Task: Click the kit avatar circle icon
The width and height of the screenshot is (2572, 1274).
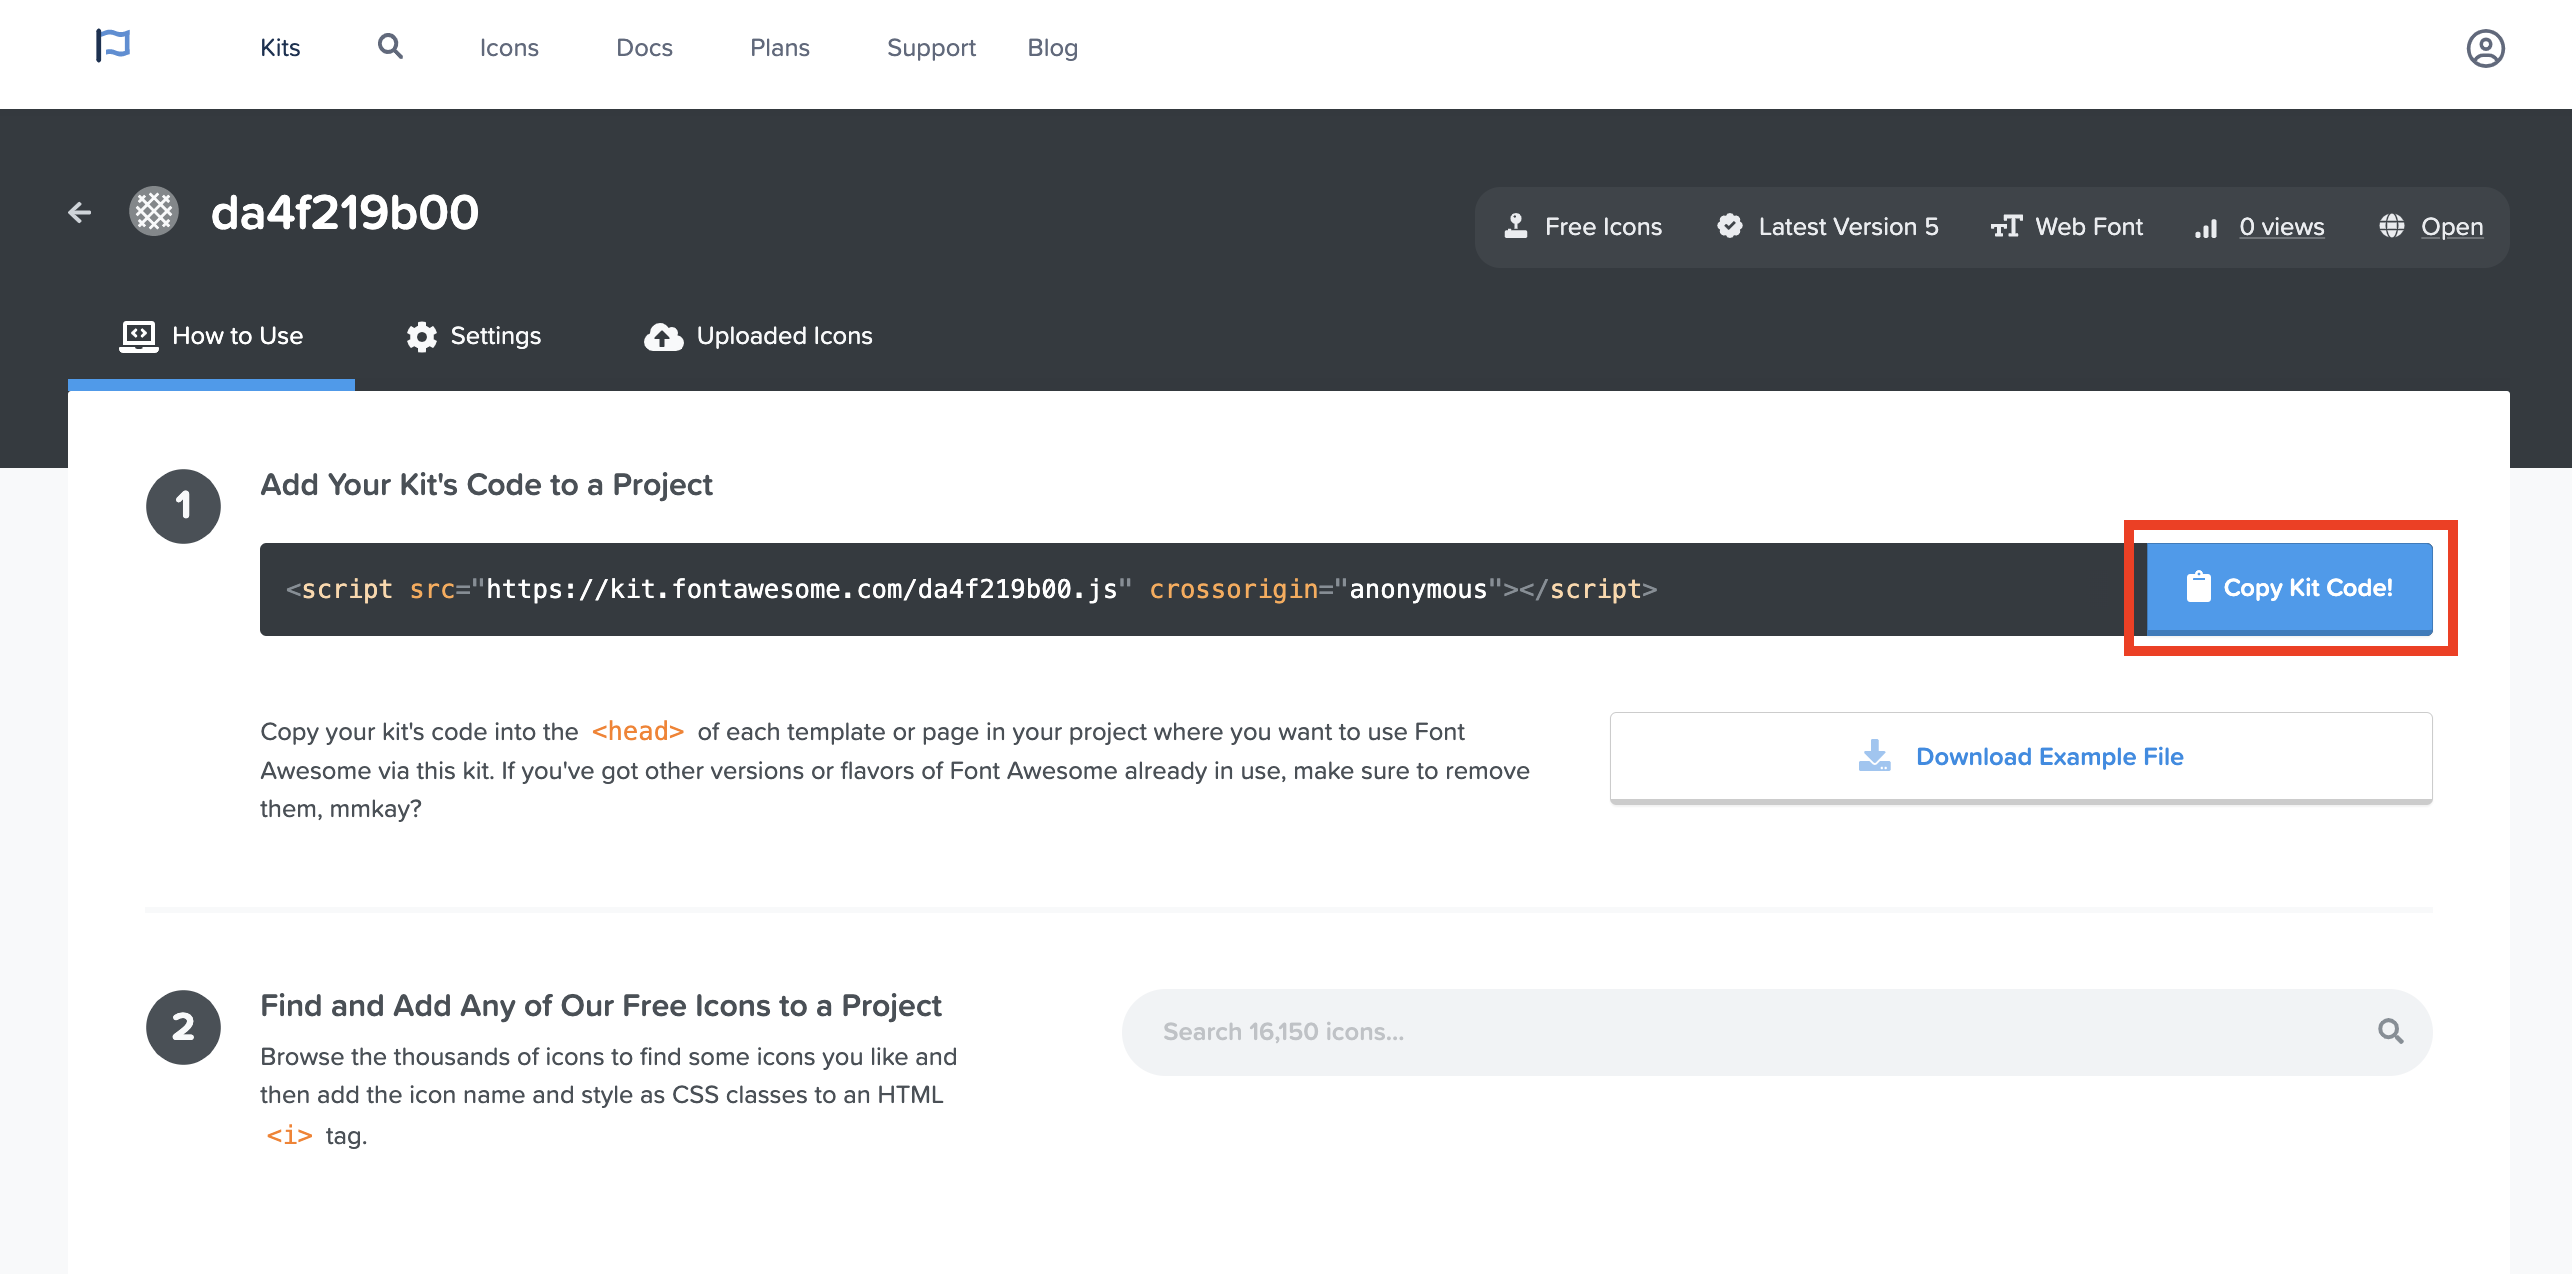Action: [154, 212]
